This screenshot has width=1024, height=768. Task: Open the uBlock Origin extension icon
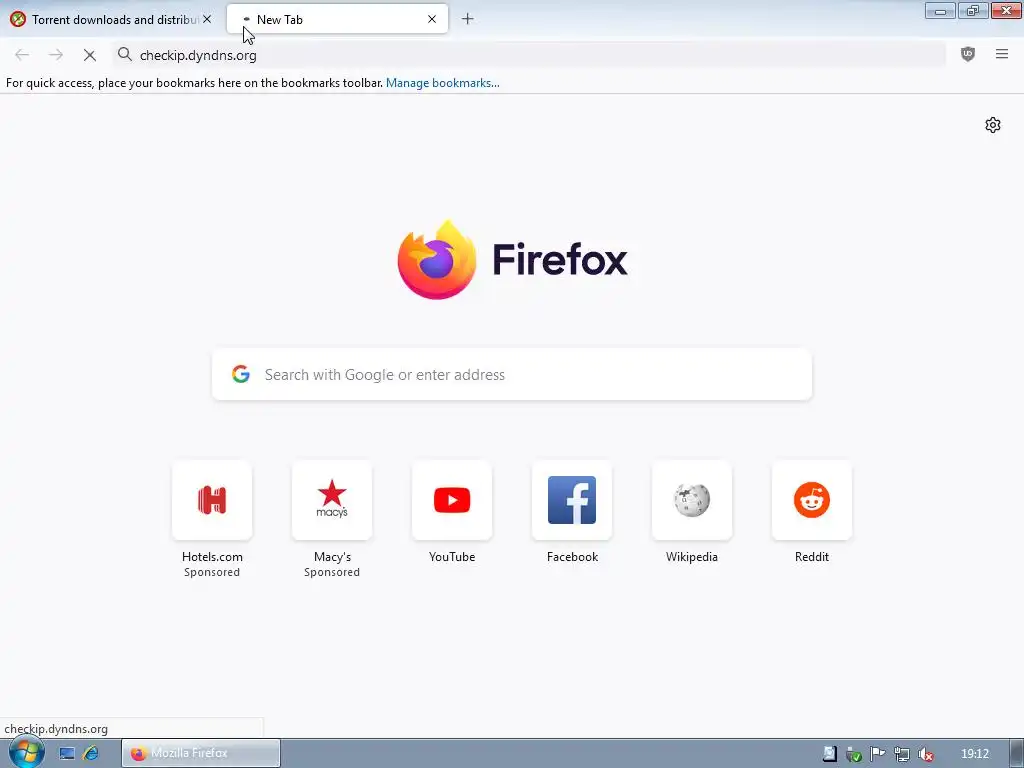pos(968,55)
